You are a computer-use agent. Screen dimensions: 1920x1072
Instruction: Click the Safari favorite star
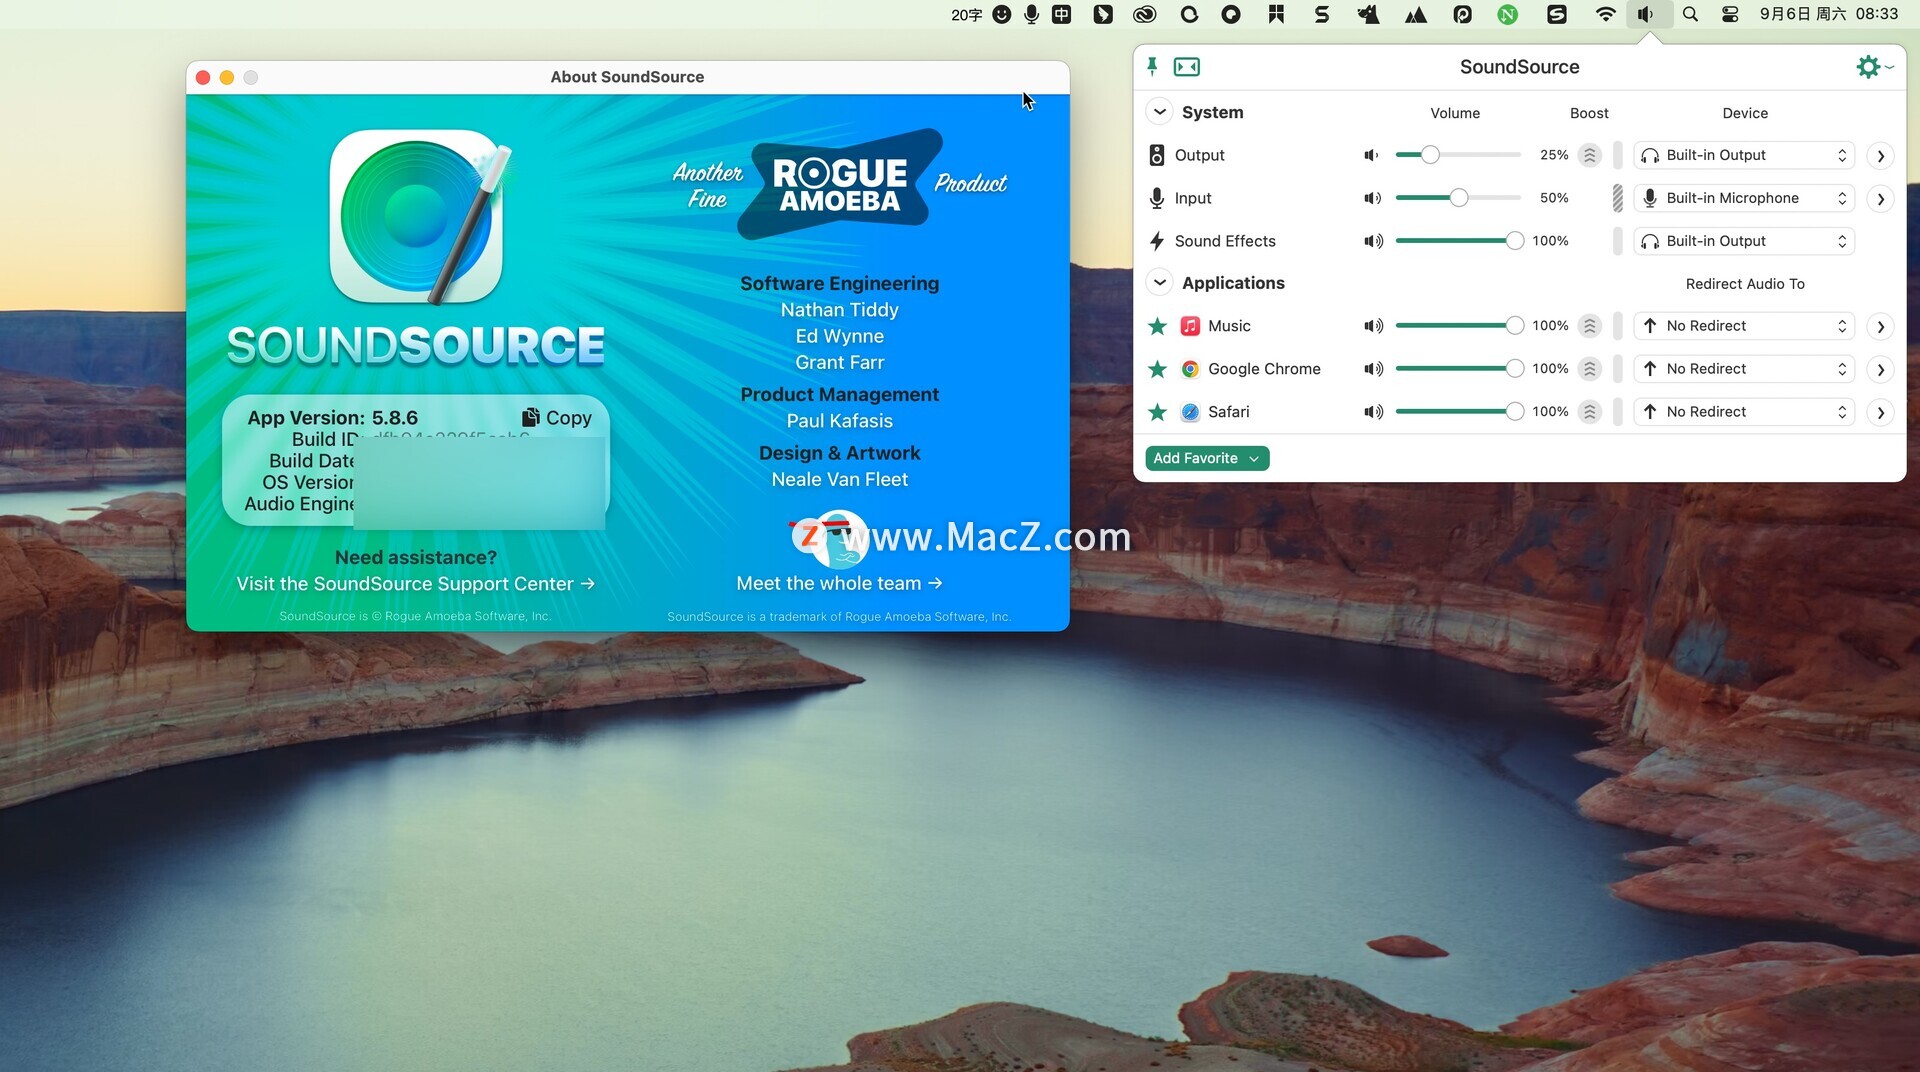pyautogui.click(x=1157, y=412)
